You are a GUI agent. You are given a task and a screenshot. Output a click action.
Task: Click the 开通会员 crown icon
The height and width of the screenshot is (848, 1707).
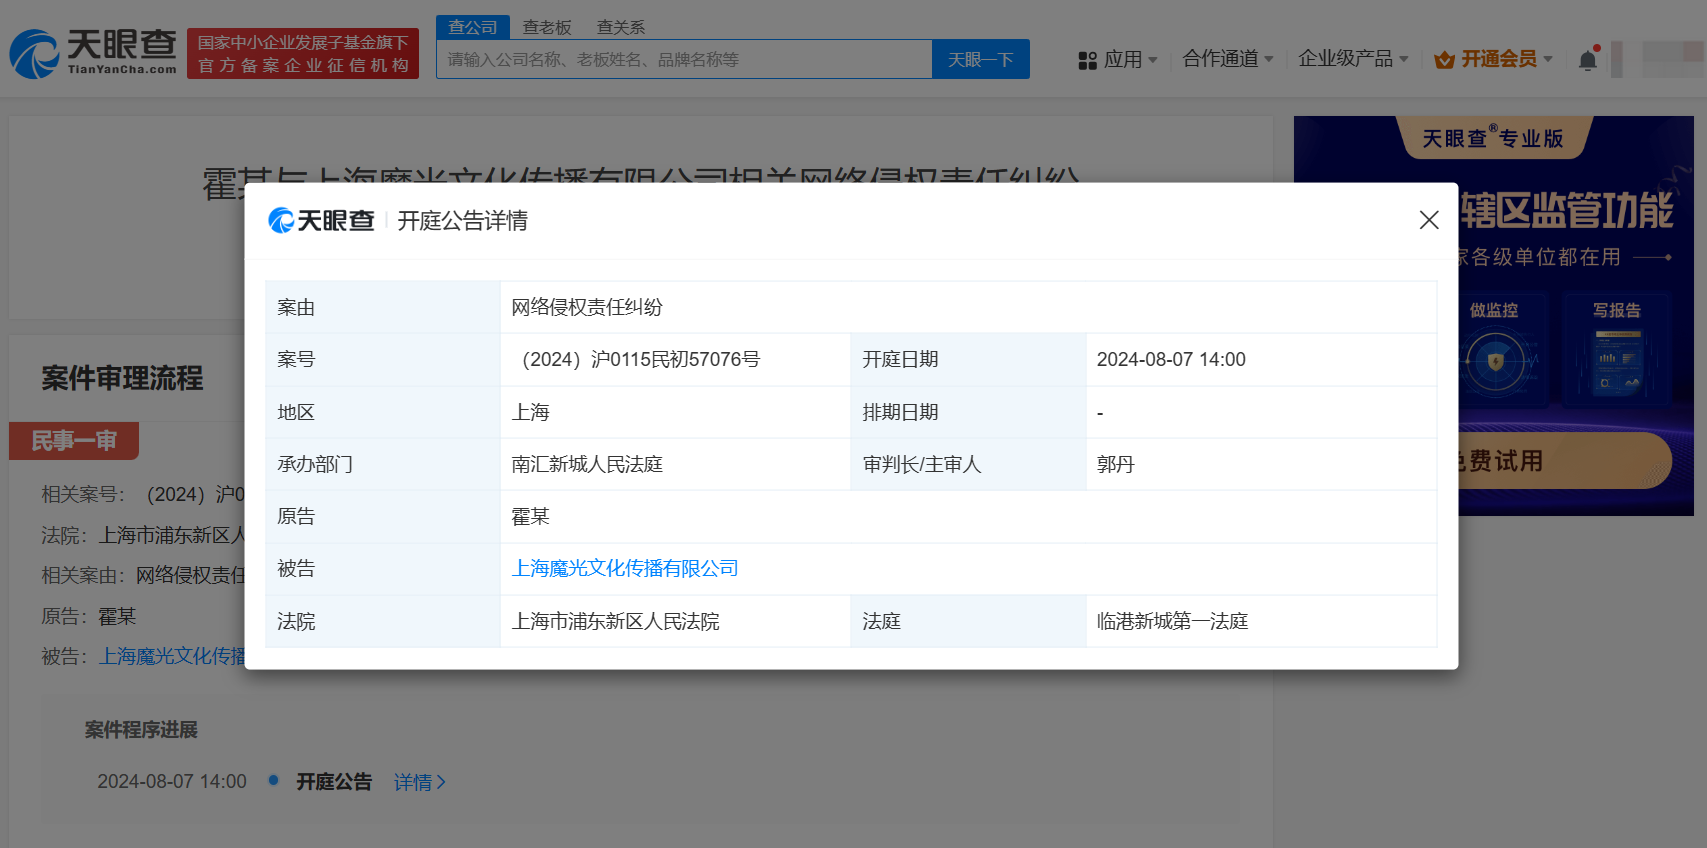[x=1443, y=60]
